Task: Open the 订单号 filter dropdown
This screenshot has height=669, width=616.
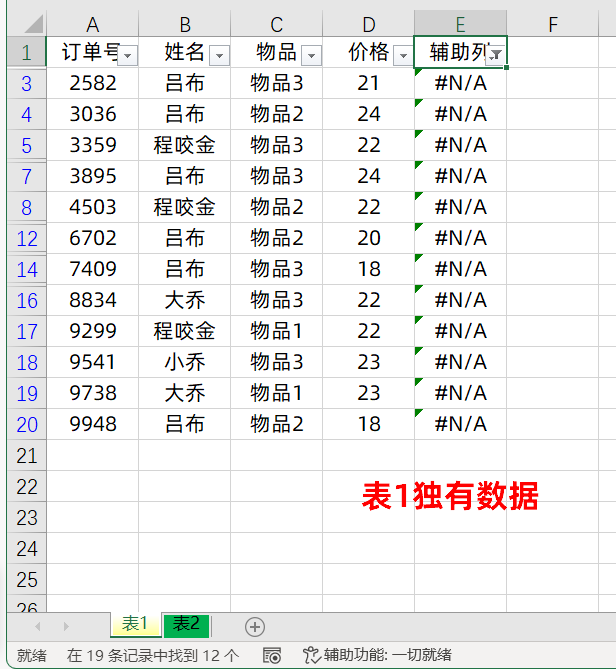Action: point(127,56)
